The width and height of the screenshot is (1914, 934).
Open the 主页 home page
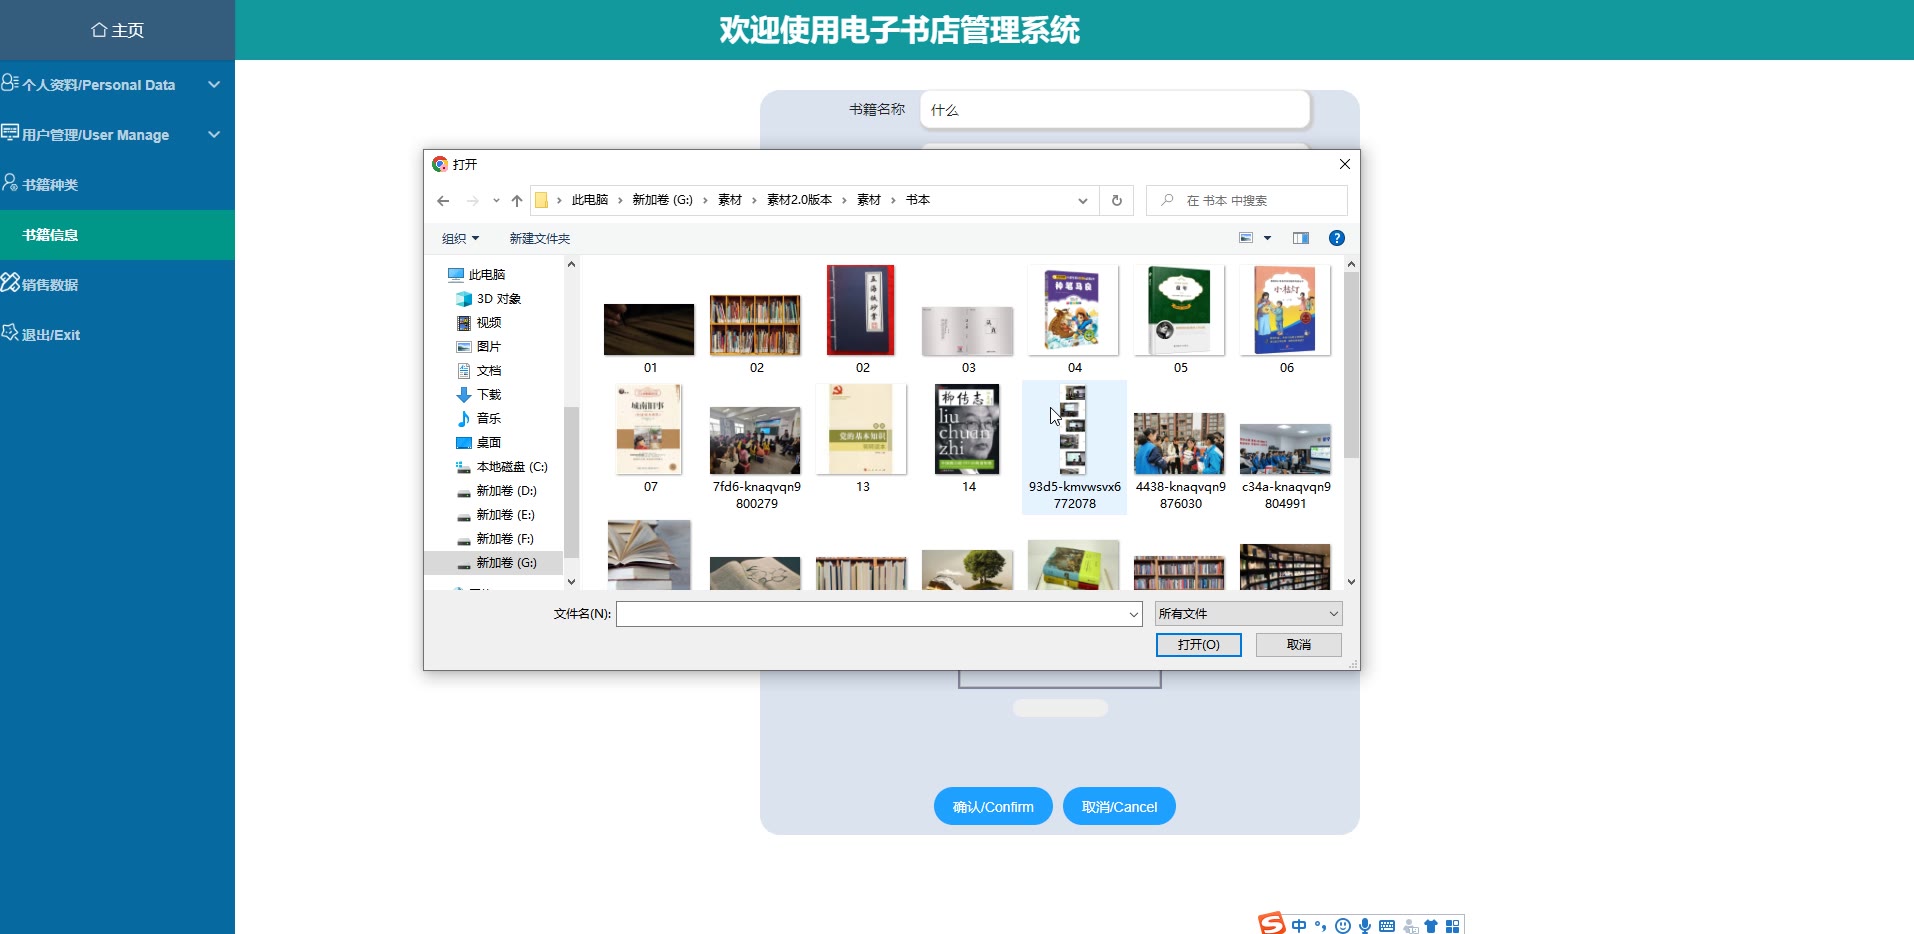[x=117, y=30]
